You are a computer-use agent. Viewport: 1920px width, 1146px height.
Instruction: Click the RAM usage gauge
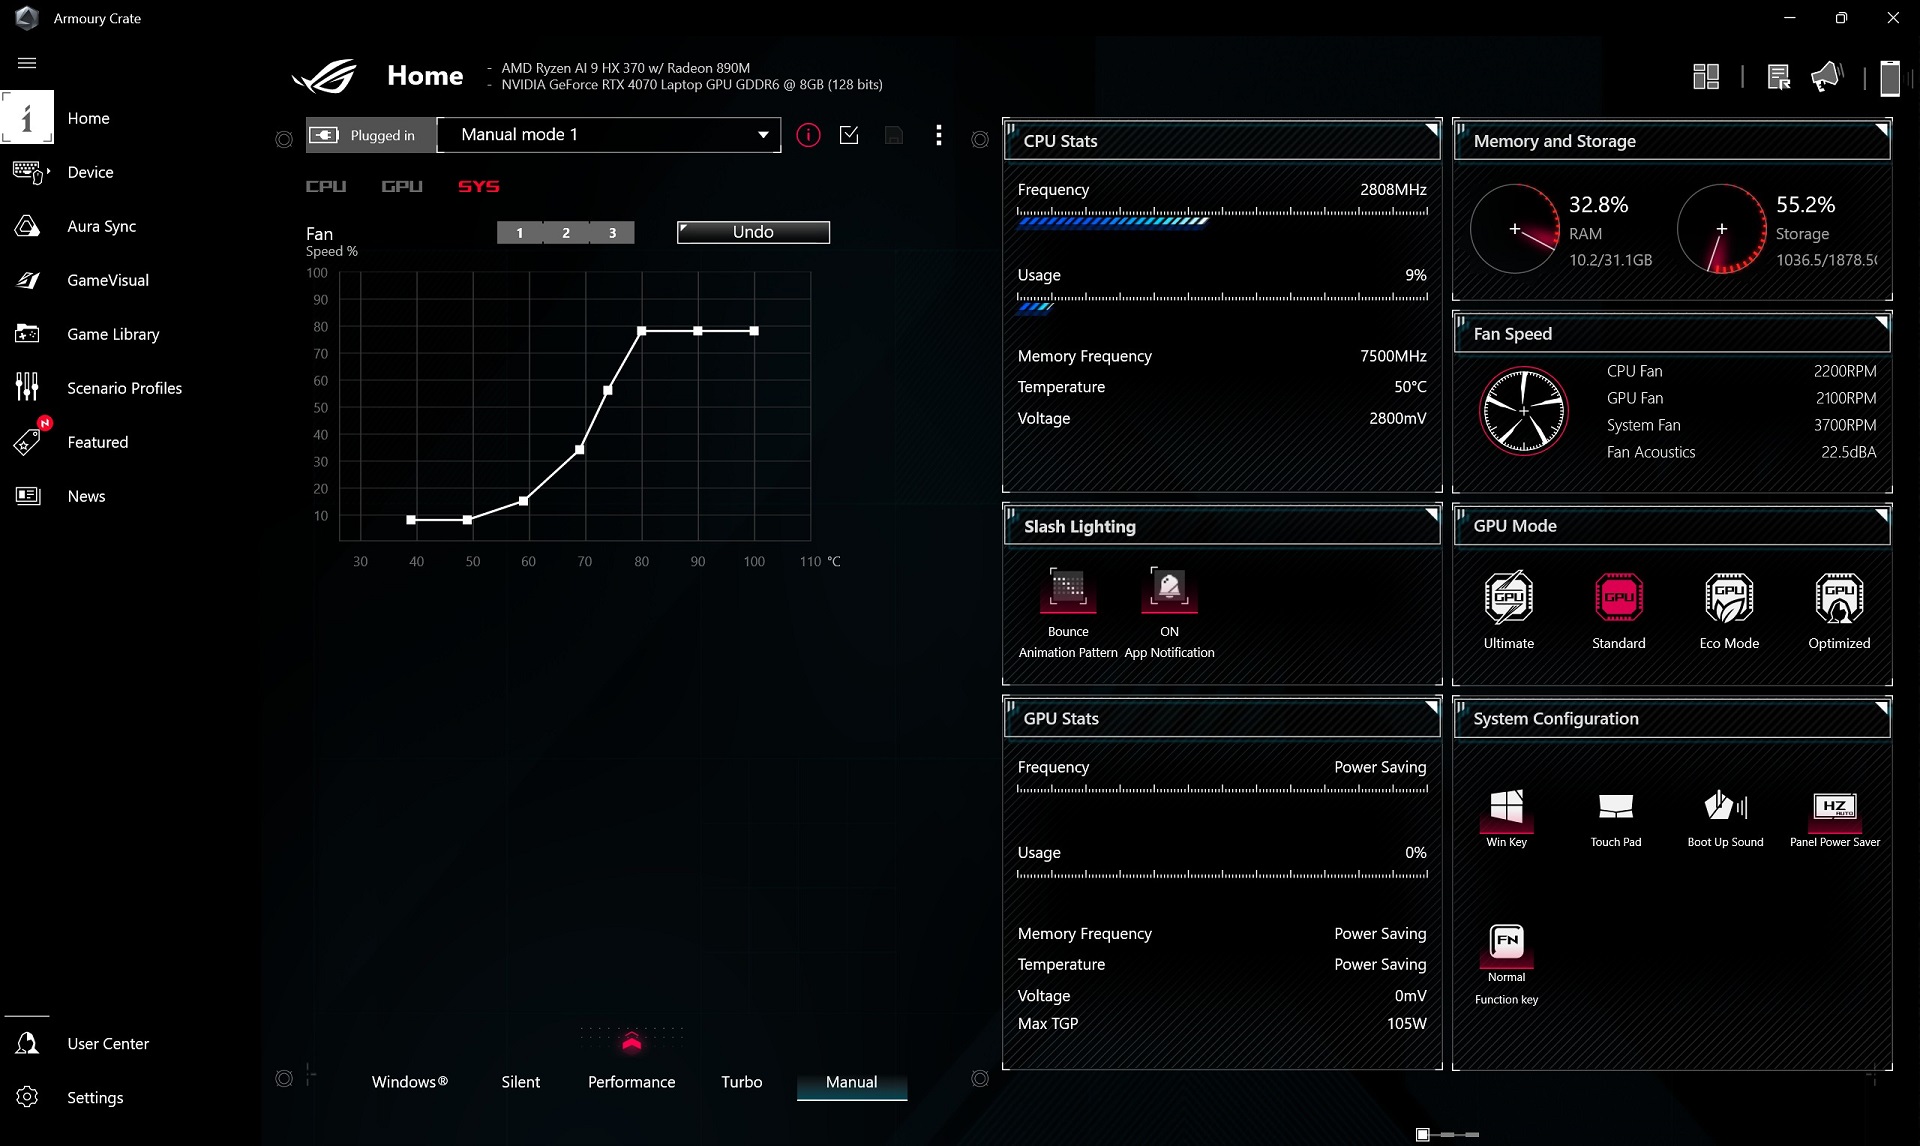(1515, 229)
